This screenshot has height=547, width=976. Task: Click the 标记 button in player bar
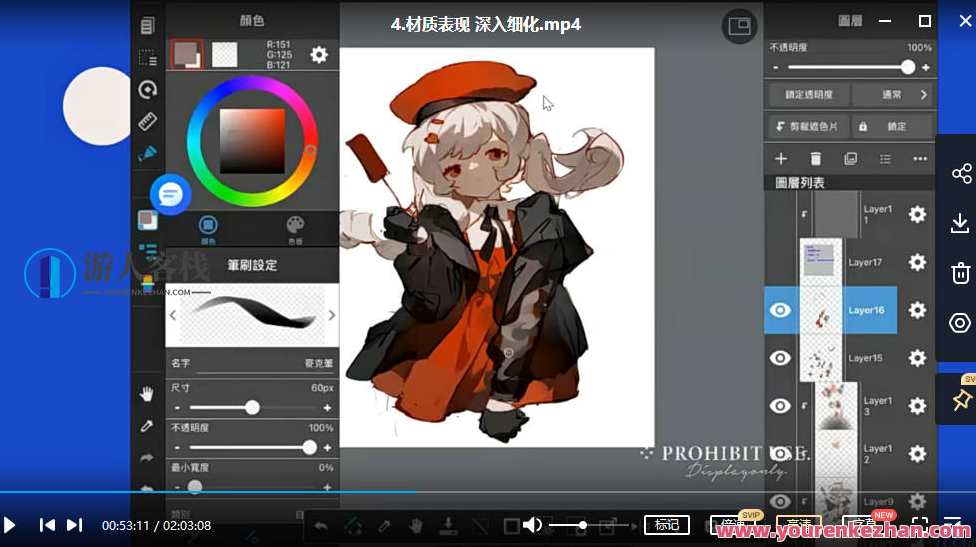(x=667, y=524)
